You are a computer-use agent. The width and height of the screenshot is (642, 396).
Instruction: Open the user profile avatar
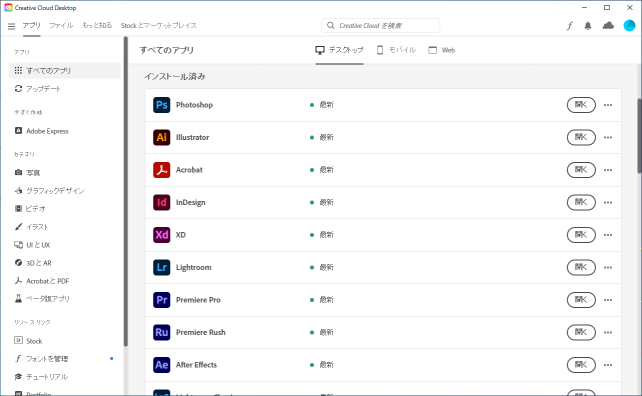(629, 25)
